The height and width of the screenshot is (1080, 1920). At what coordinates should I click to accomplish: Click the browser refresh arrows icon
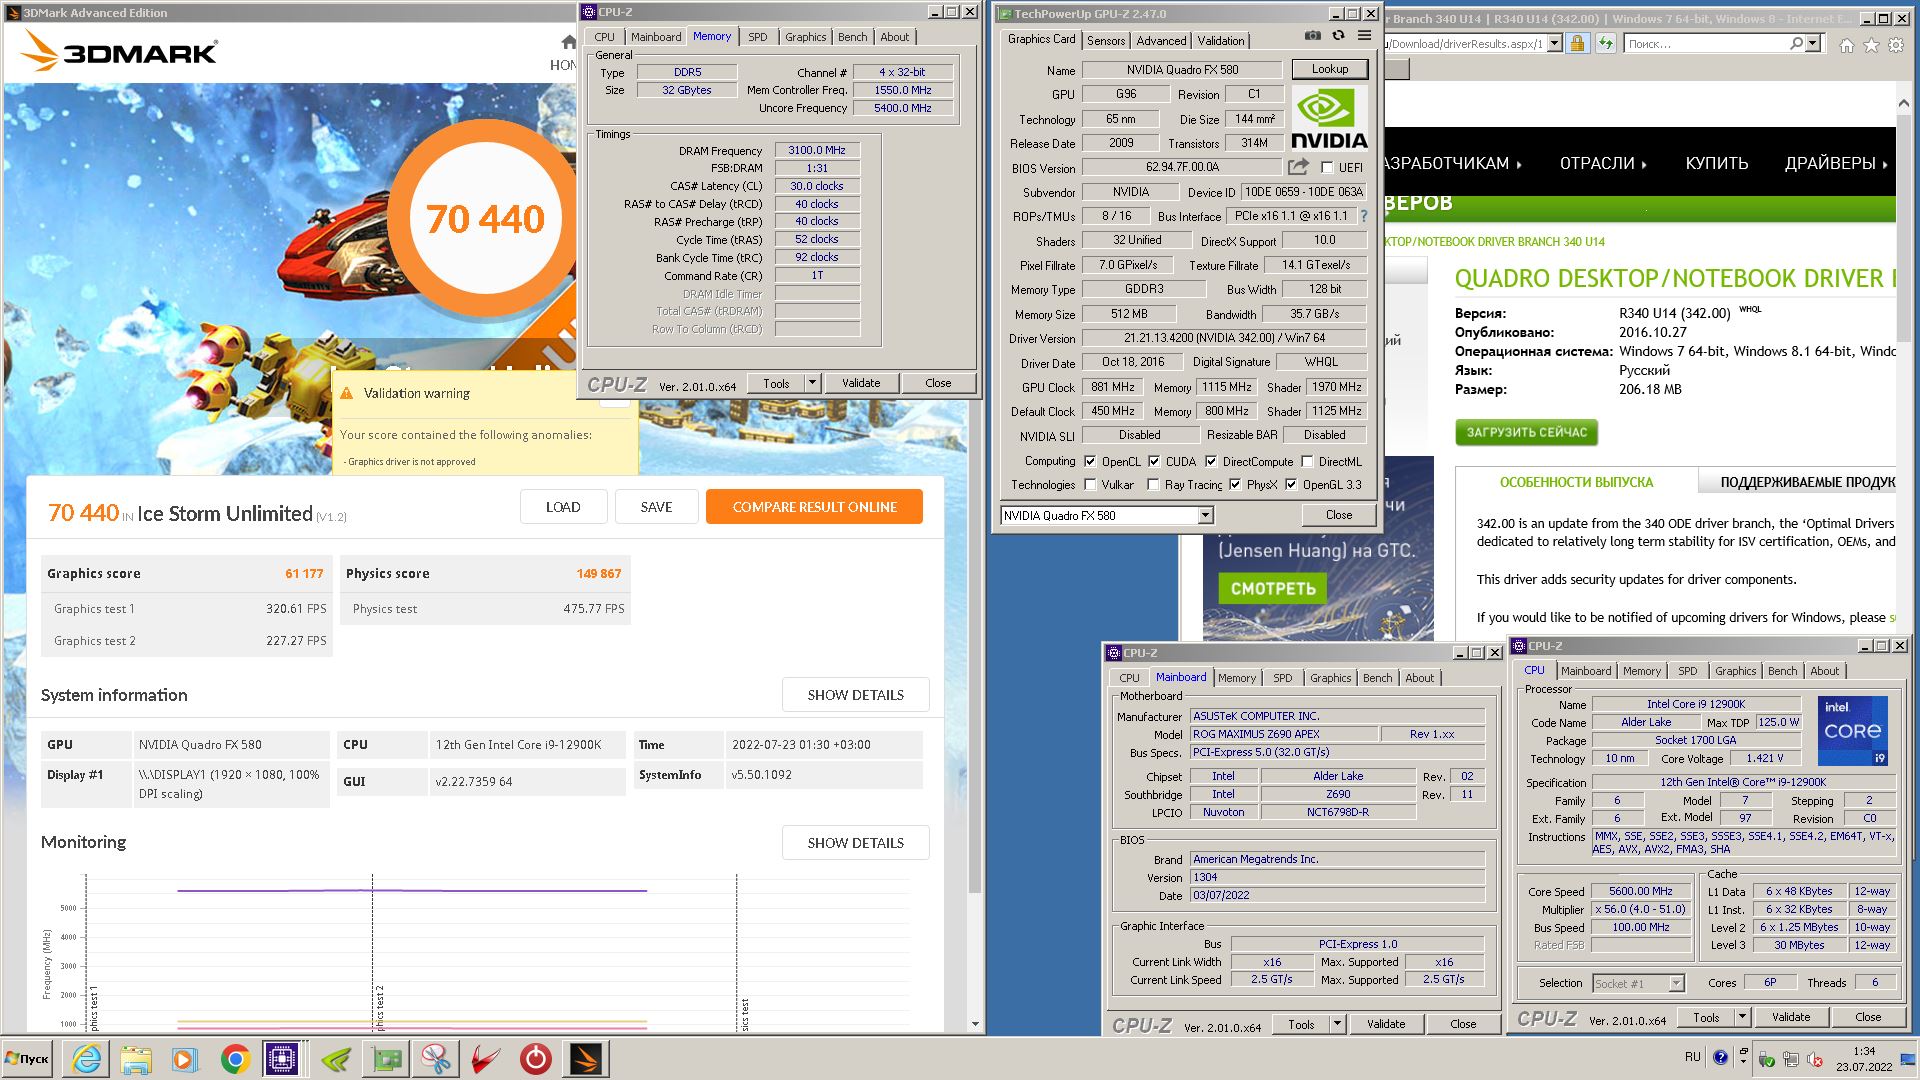point(1605,44)
